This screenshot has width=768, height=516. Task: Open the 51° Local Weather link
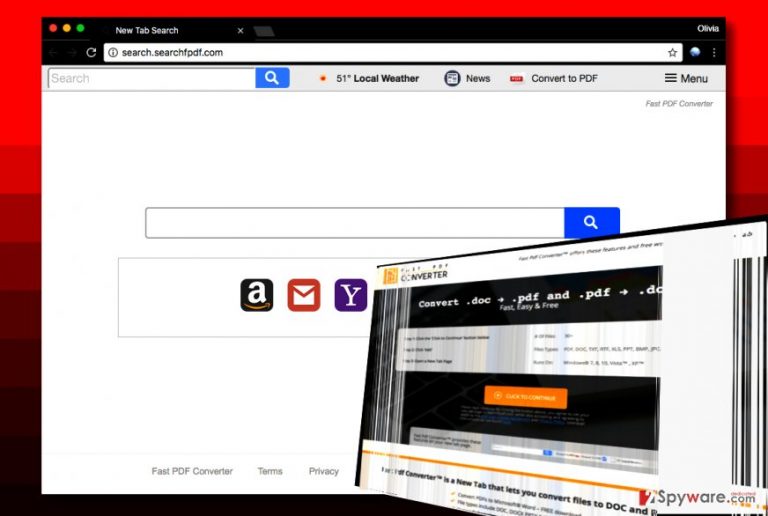[x=377, y=78]
